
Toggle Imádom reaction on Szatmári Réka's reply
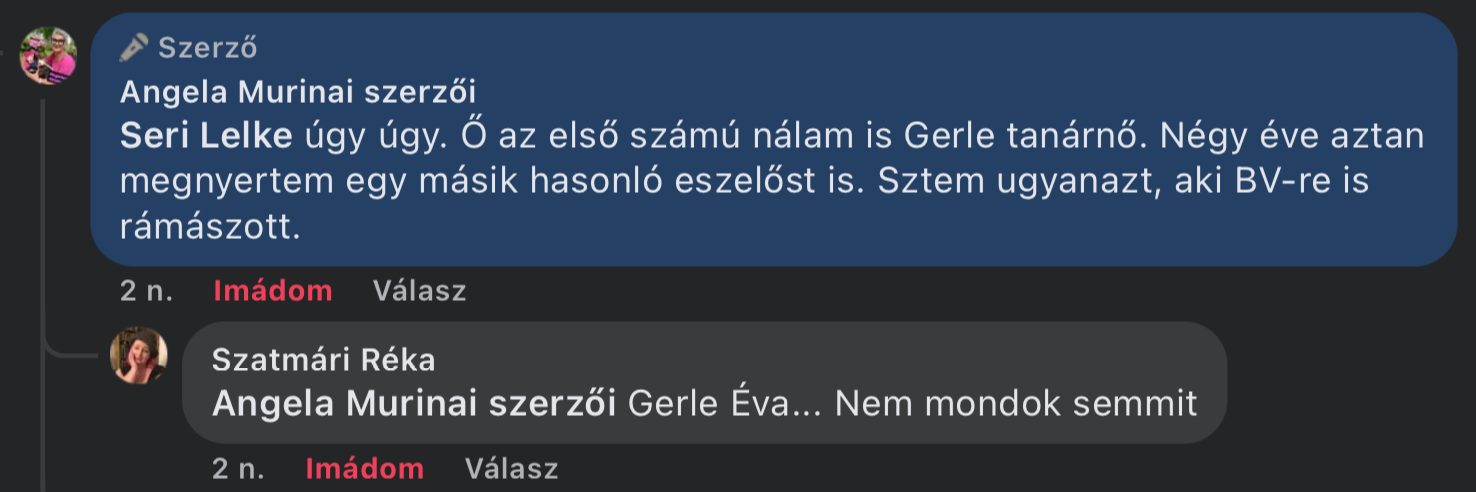[x=364, y=468]
